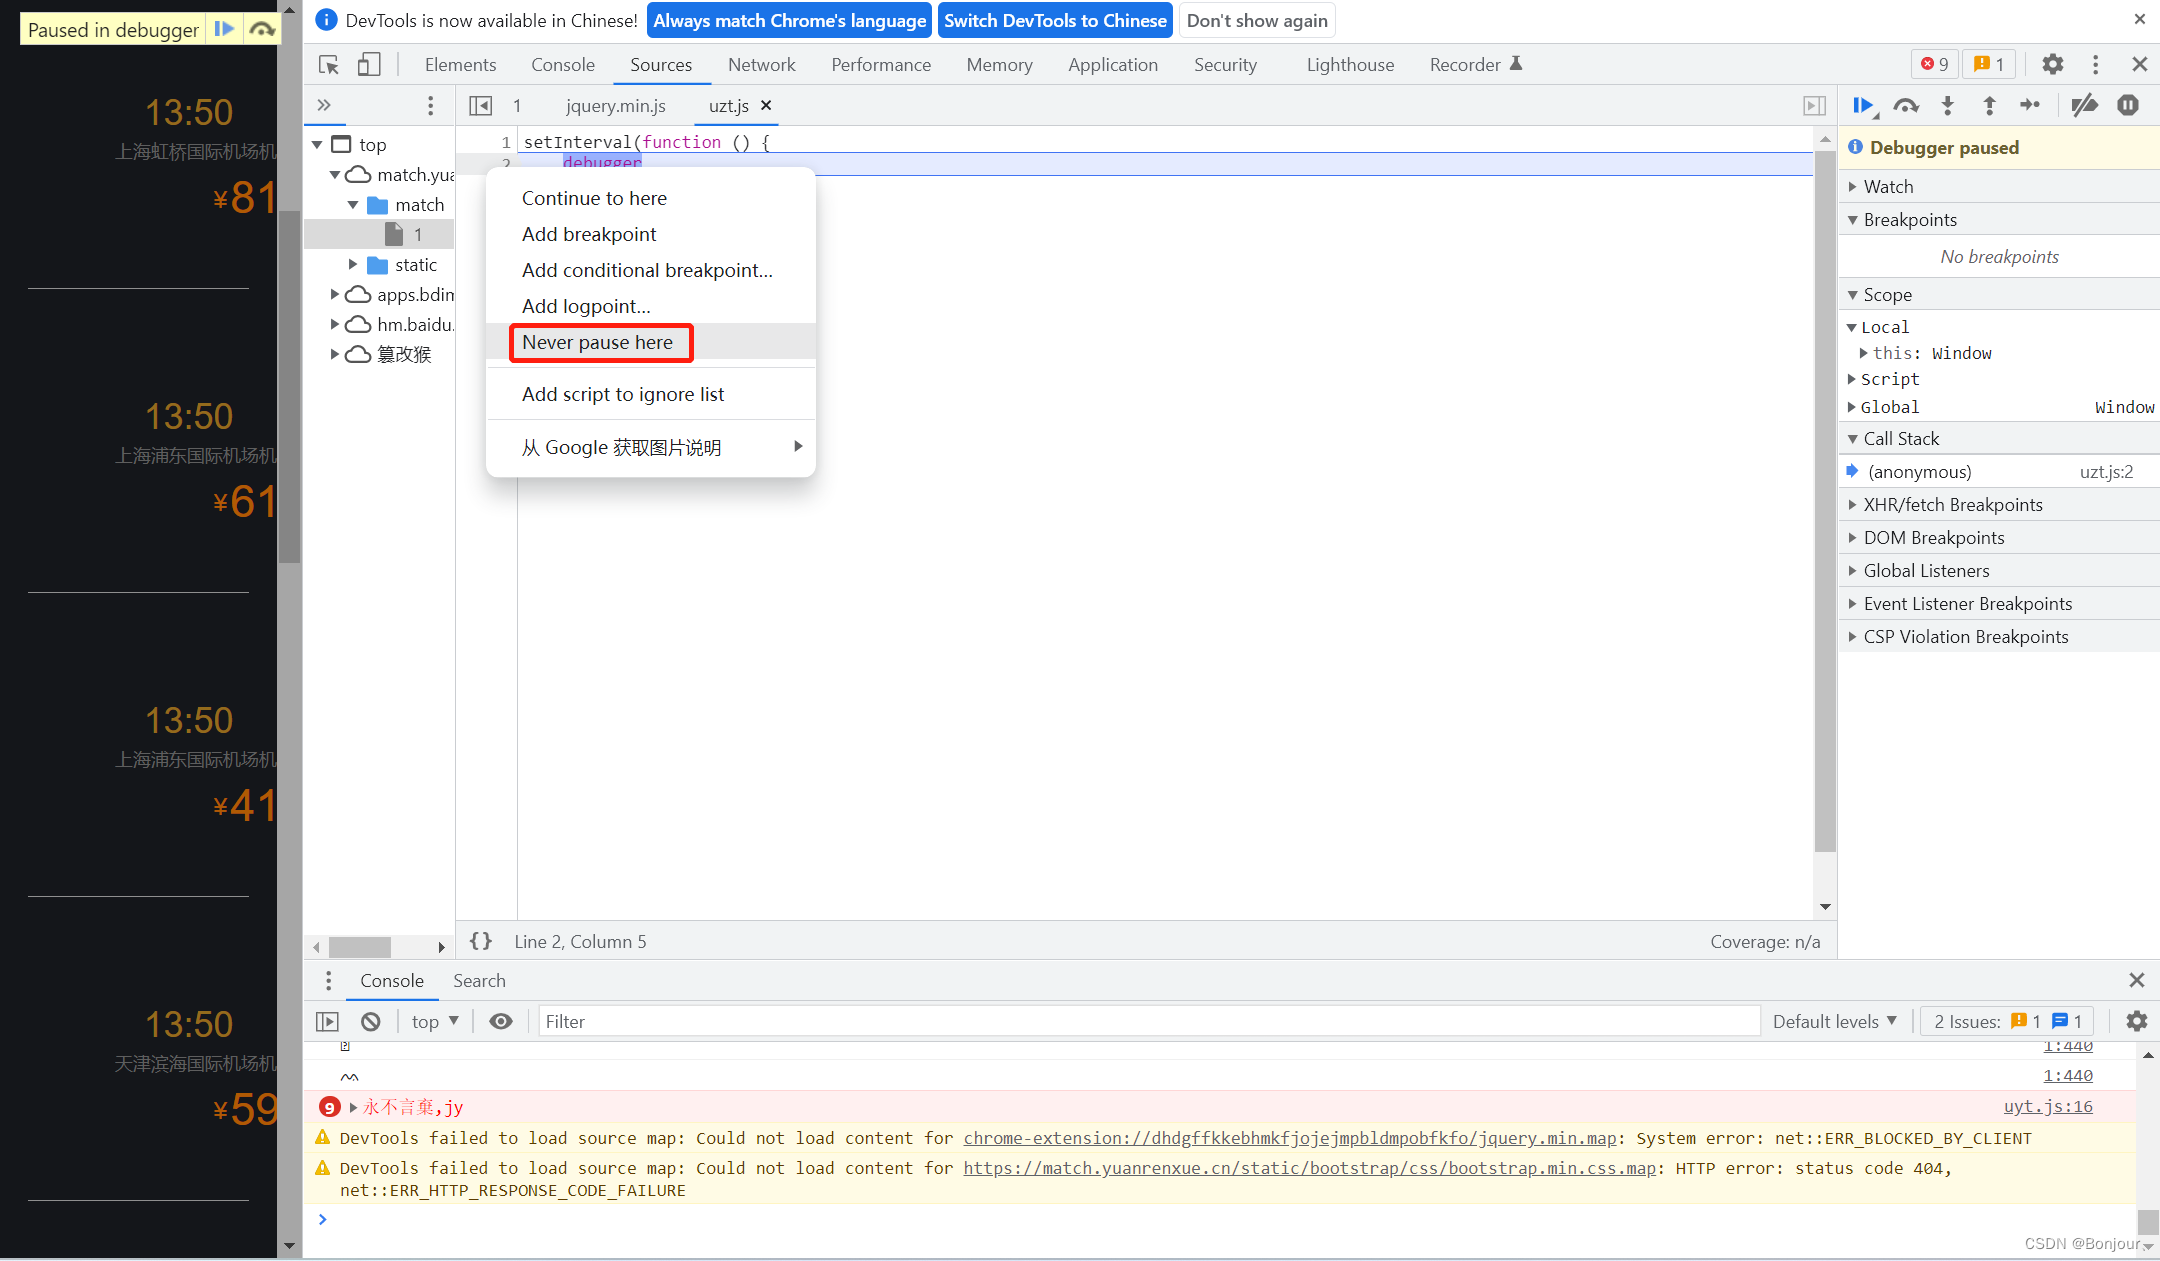2160x1261 pixels.
Task: Click the Step out of function icon
Action: click(1989, 105)
